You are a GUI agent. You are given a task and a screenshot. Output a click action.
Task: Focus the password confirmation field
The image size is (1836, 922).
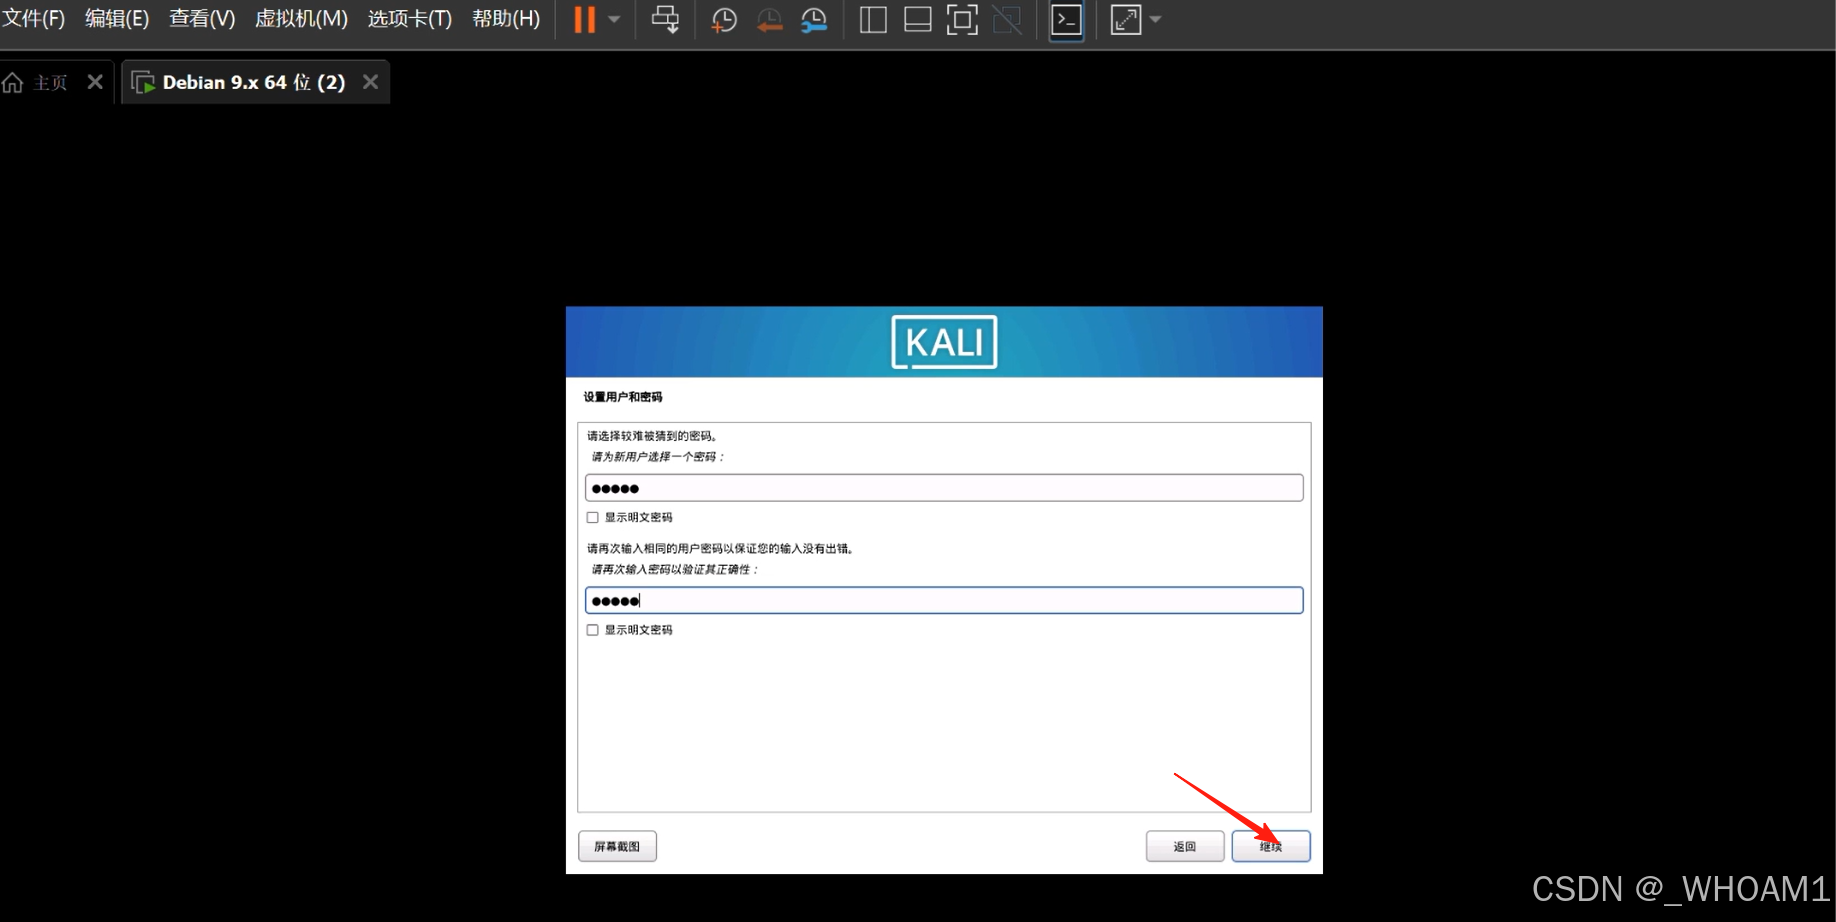click(x=944, y=600)
